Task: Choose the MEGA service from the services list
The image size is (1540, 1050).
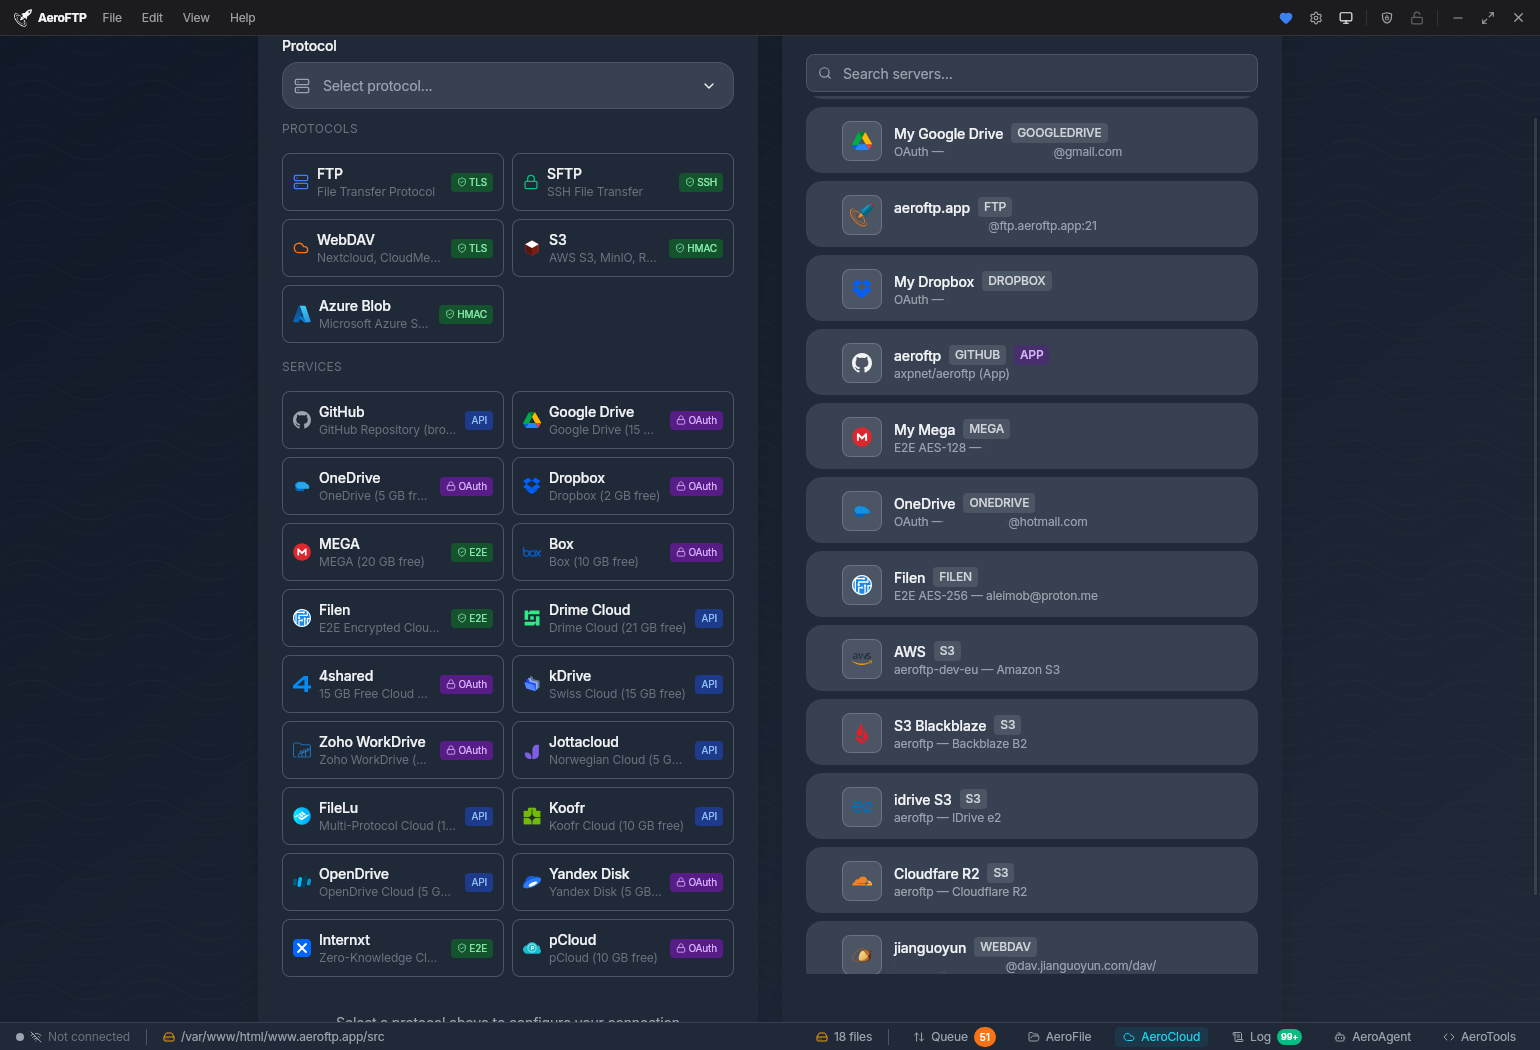Action: (x=392, y=551)
